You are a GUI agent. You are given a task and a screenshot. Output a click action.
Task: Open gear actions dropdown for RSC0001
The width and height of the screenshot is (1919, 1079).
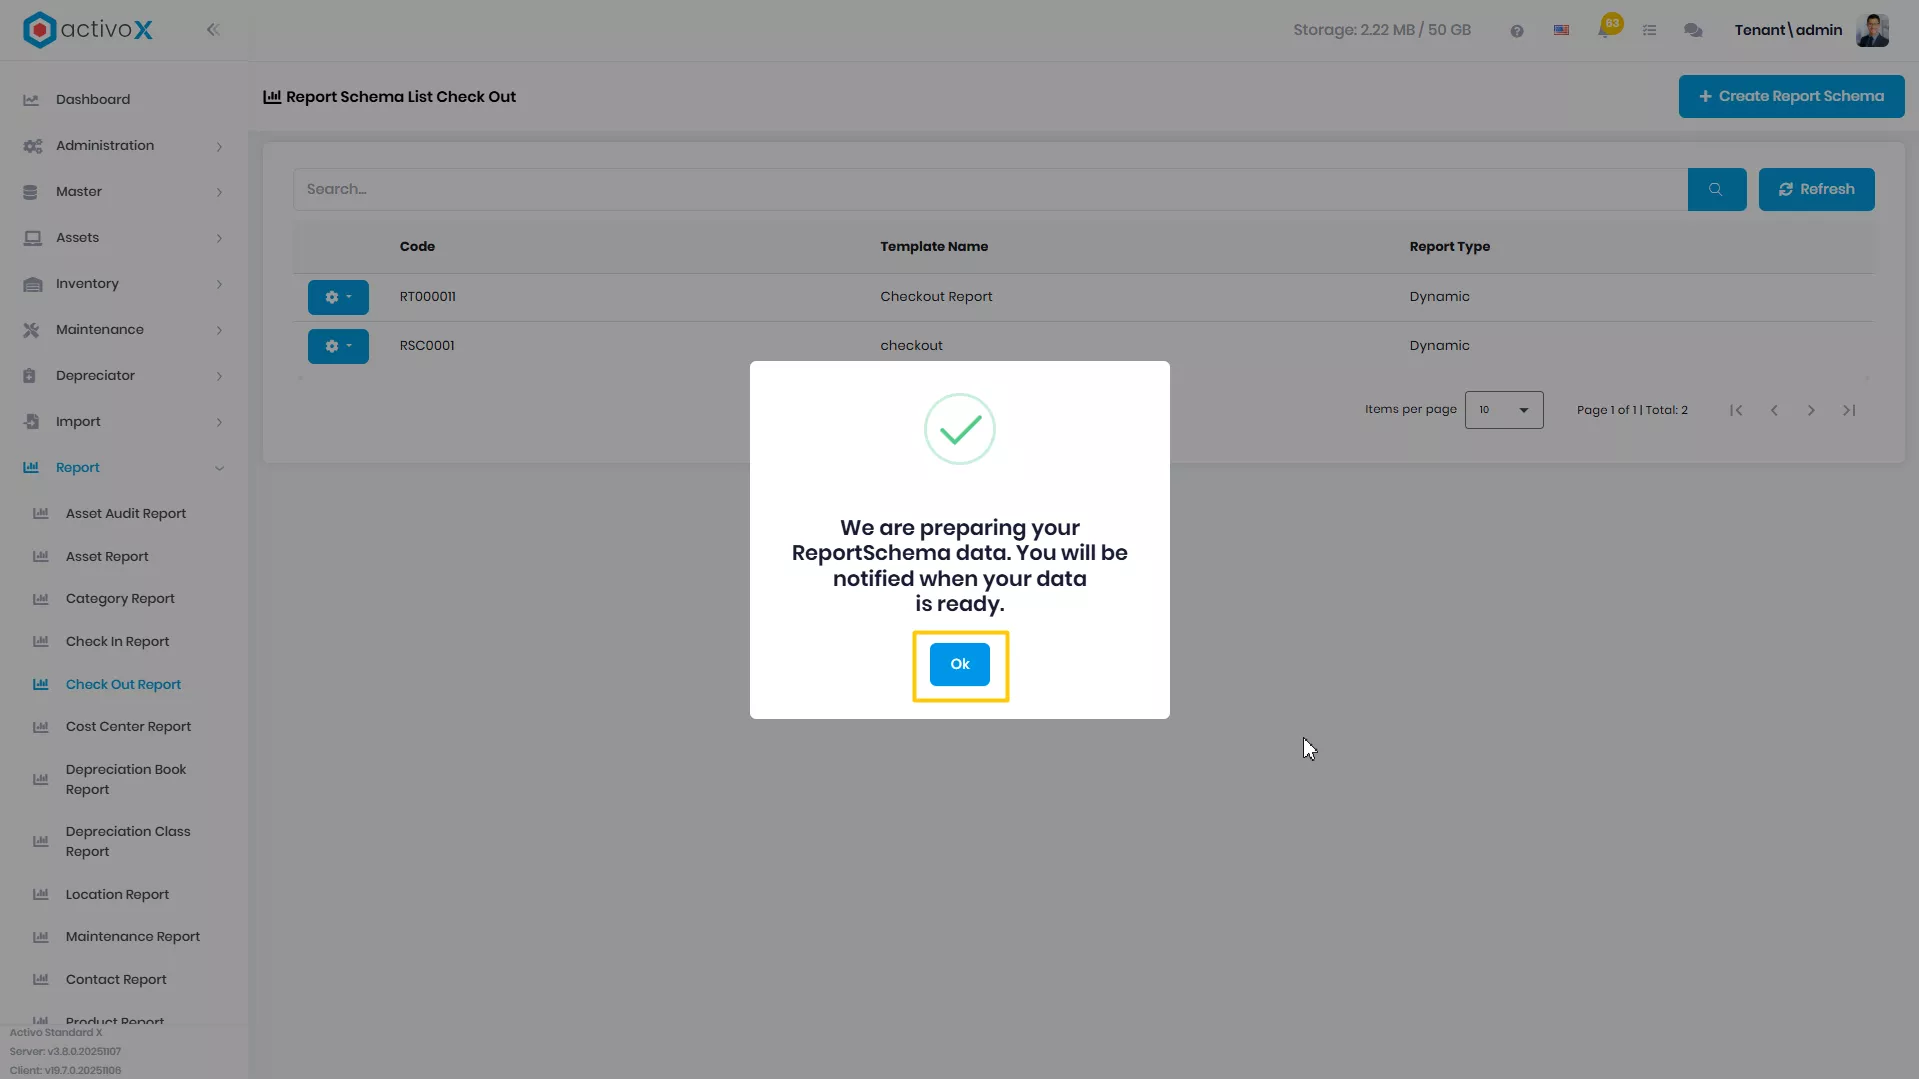[x=338, y=346]
